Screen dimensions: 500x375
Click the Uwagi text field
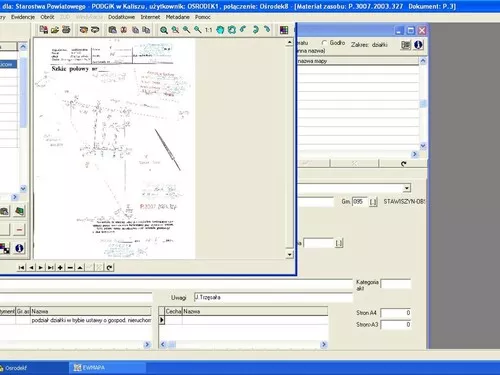click(273, 297)
